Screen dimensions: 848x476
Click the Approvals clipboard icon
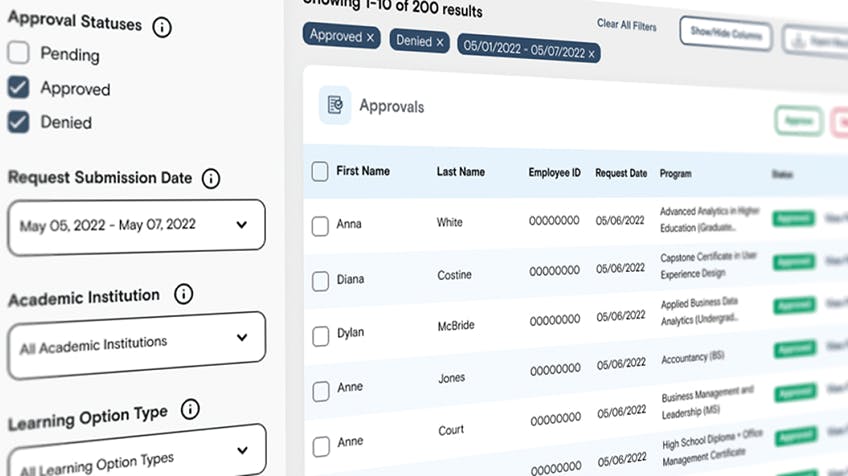(335, 105)
